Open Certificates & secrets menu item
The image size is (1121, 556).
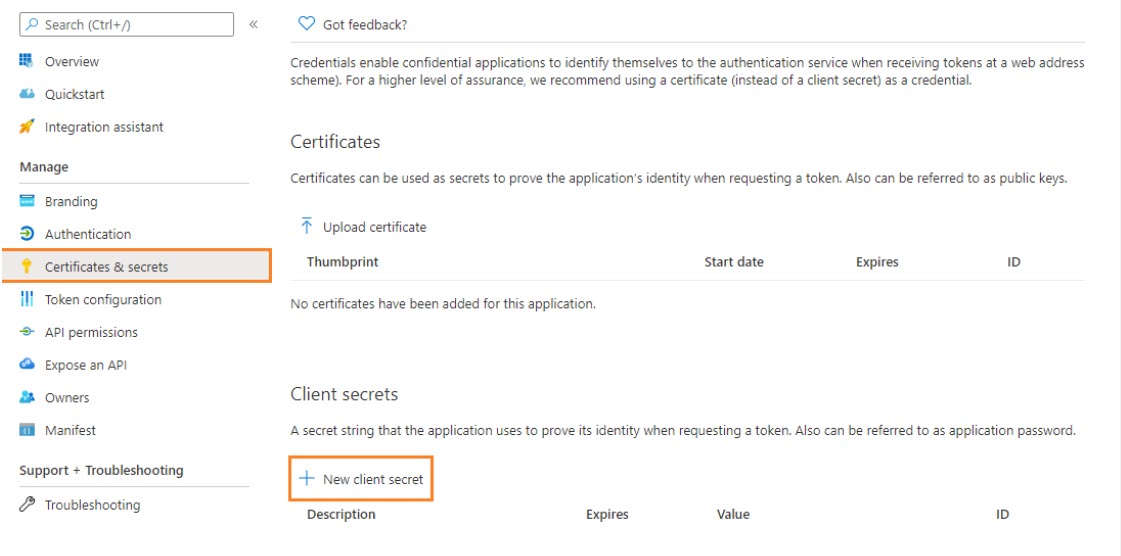(x=106, y=267)
